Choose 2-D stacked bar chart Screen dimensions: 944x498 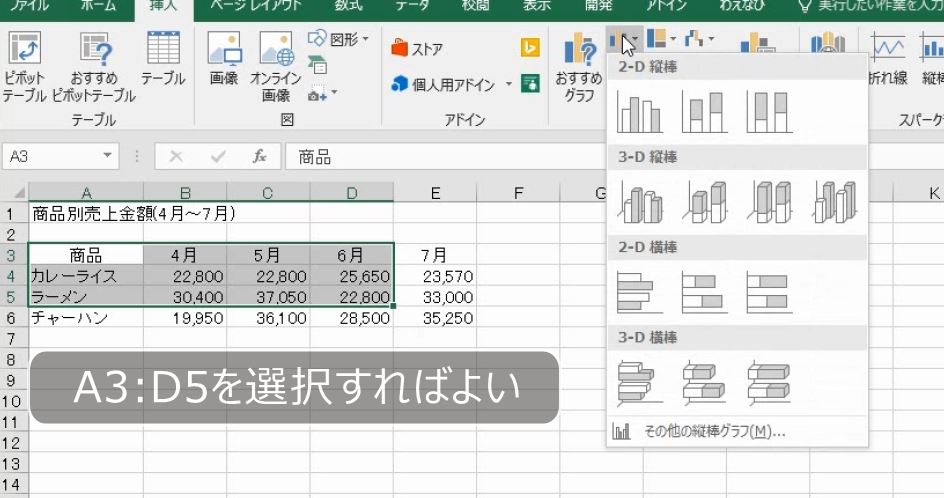(704, 293)
